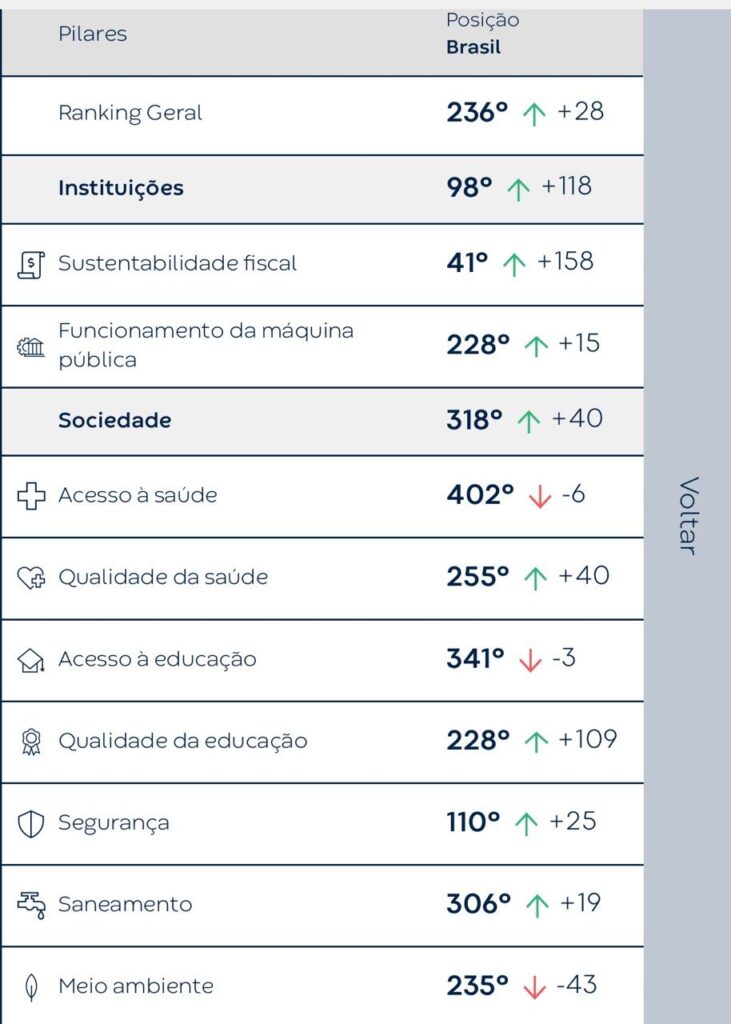Click the Acesso à saúde cross icon
Viewport: 731px width, 1024px height.
(x=32, y=496)
